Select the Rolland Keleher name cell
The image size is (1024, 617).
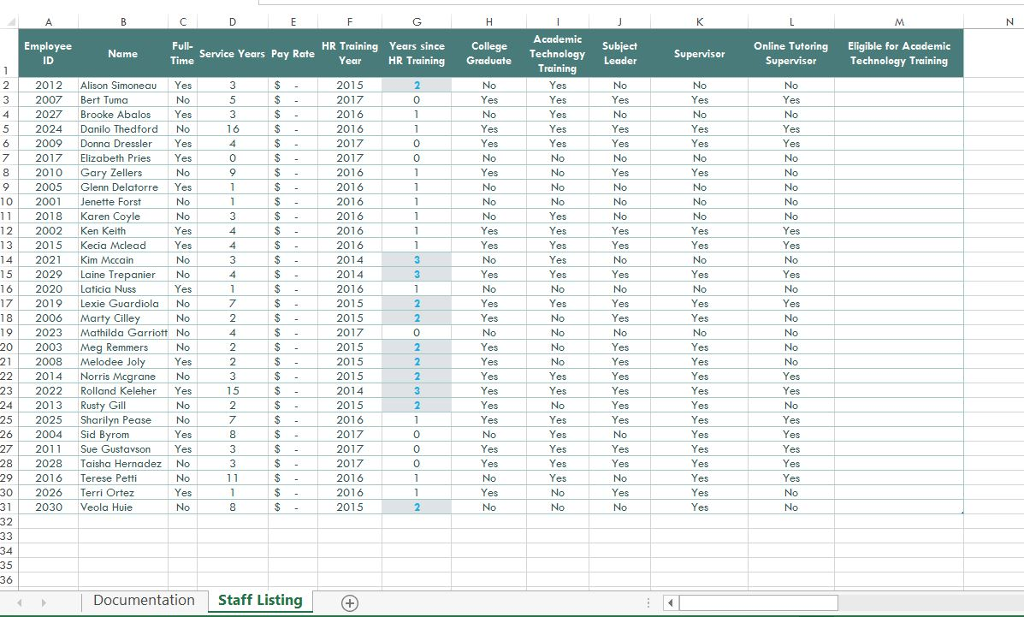pos(123,390)
